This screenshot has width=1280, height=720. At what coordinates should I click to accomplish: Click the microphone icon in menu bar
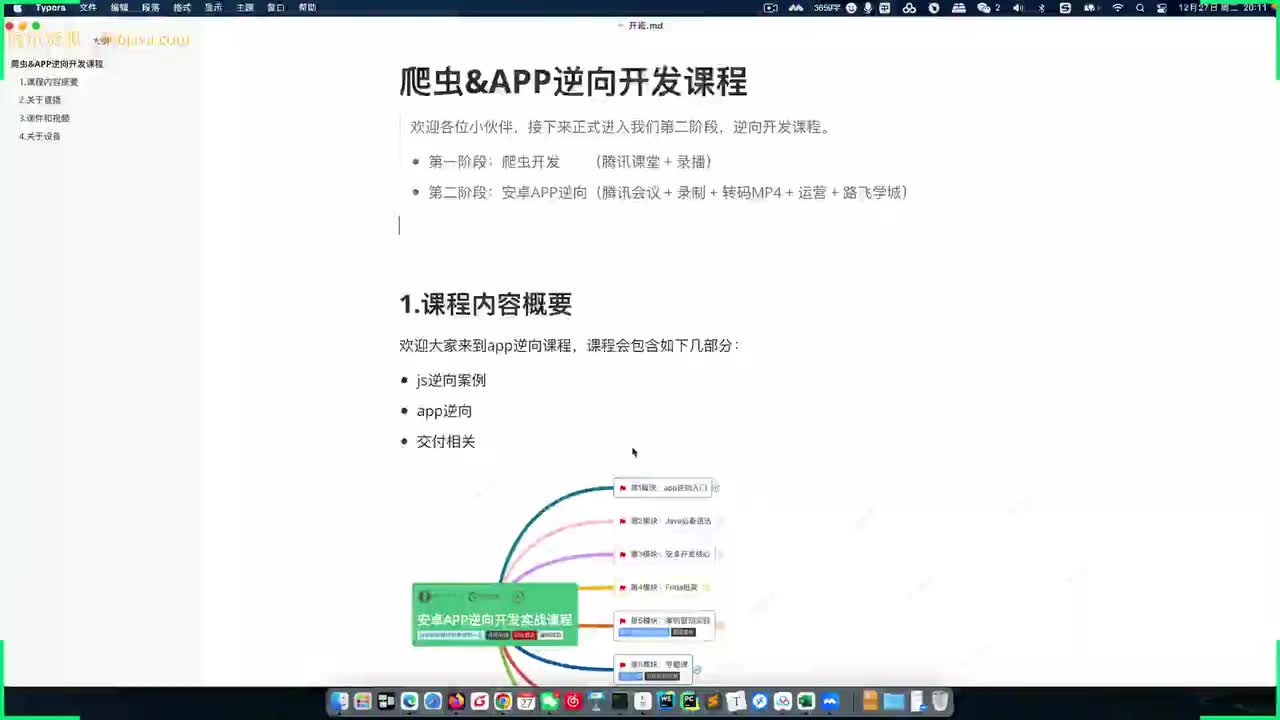[x=868, y=7]
